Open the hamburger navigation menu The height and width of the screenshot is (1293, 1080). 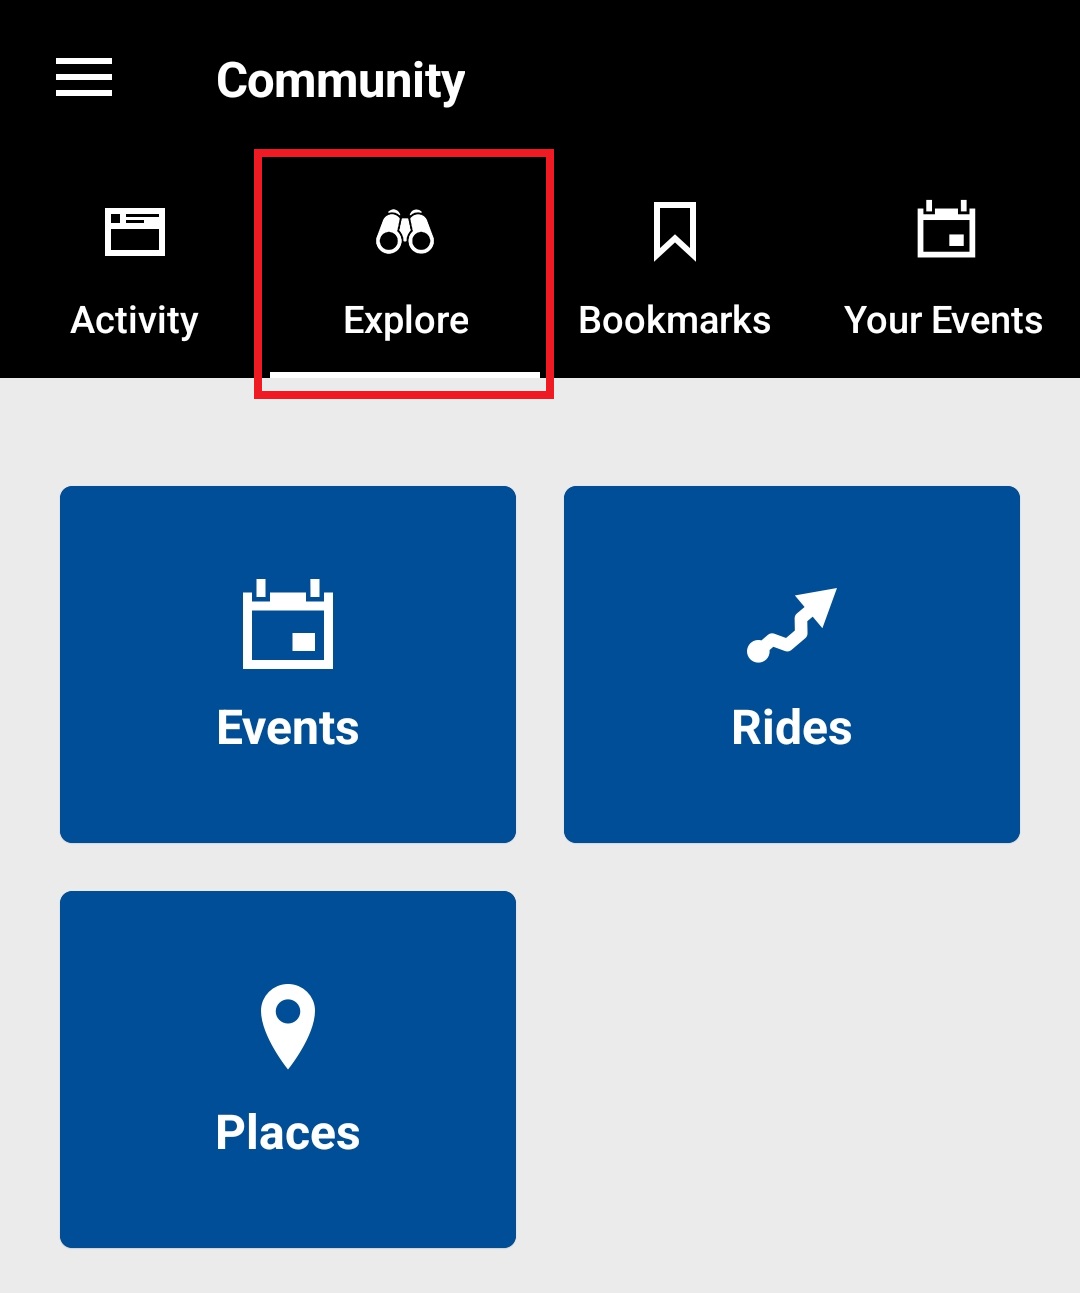[84, 78]
